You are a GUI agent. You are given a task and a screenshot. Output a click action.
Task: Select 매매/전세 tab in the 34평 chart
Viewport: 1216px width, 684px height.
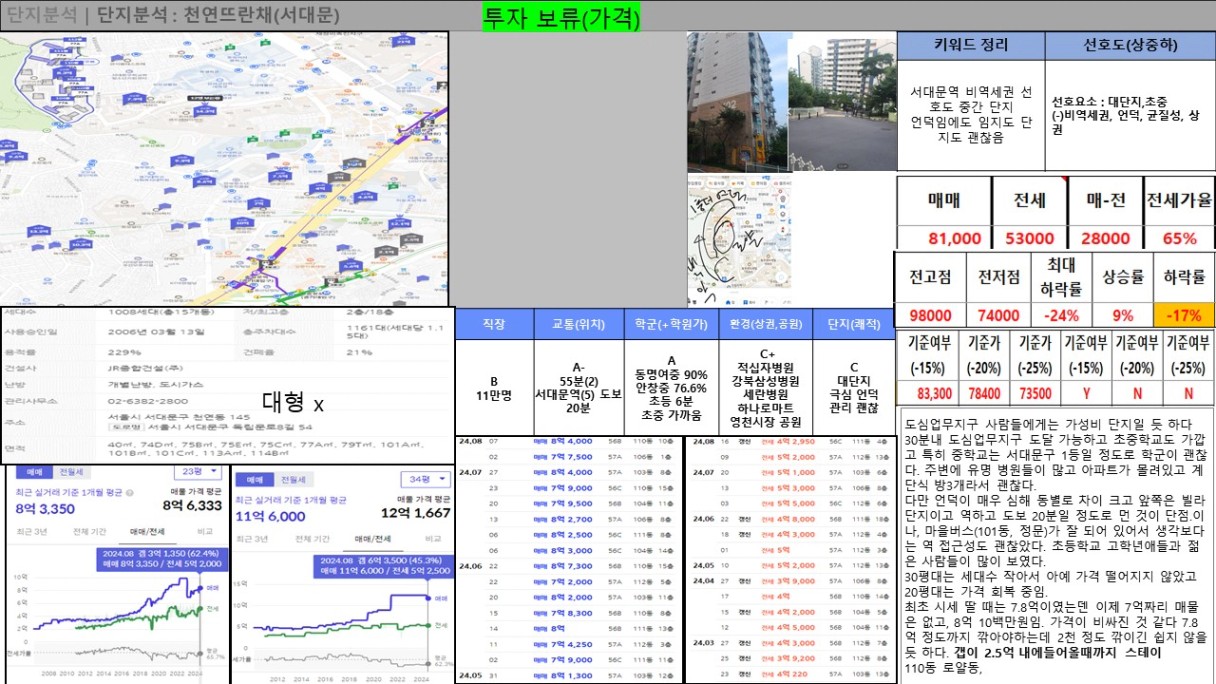click(x=372, y=539)
